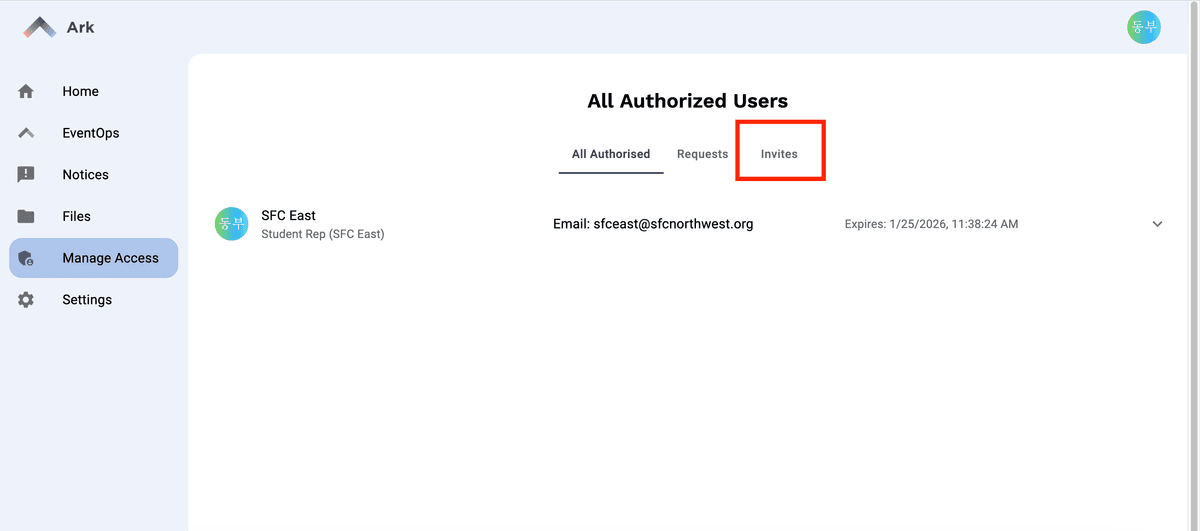Click the Settings gear icon
Screen dimensions: 1200x531
click(x=26, y=300)
